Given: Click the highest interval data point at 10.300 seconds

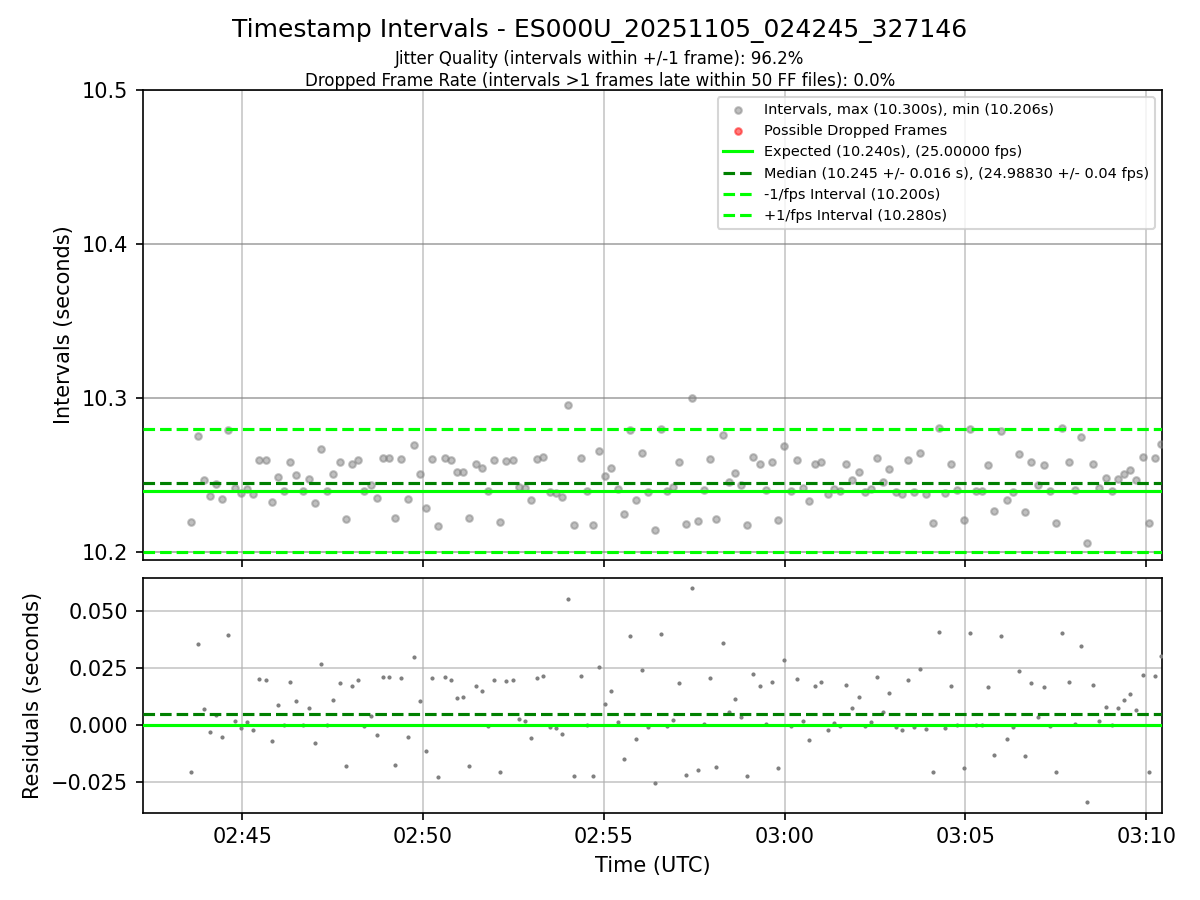Looking at the screenshot, I should tap(692, 398).
